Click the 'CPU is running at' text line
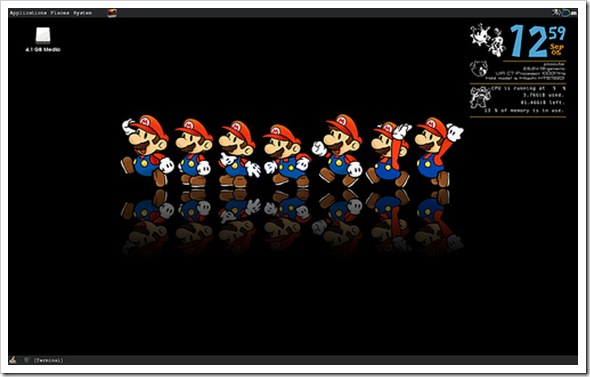 [528, 88]
